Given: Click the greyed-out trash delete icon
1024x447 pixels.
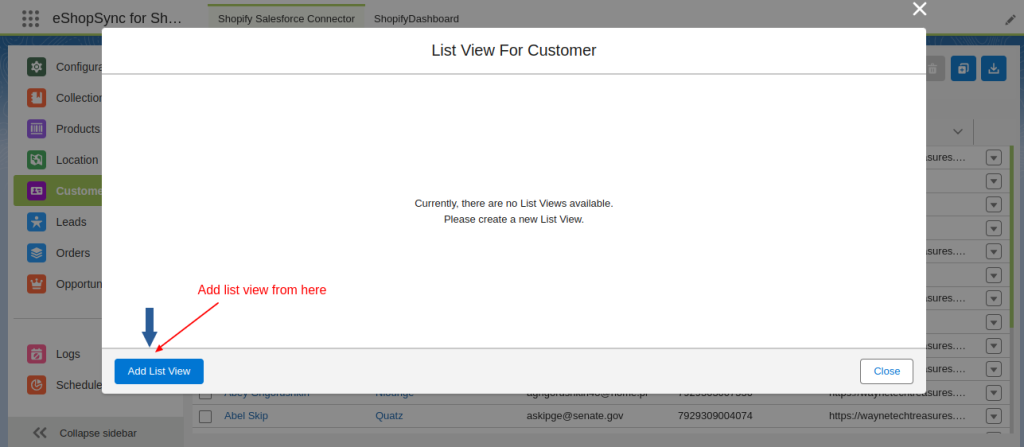Looking at the screenshot, I should tap(933, 68).
